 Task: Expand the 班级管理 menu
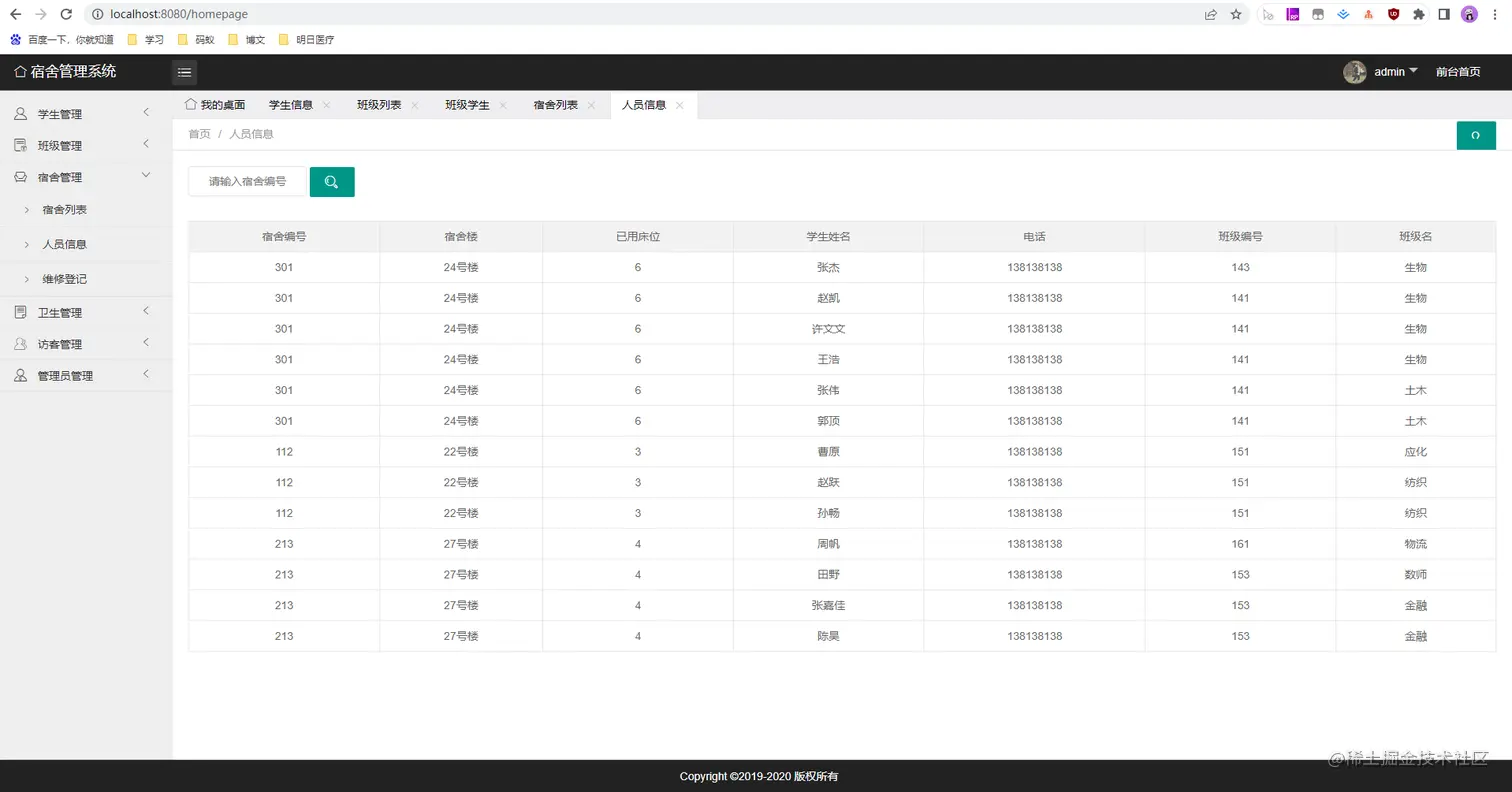(146, 144)
